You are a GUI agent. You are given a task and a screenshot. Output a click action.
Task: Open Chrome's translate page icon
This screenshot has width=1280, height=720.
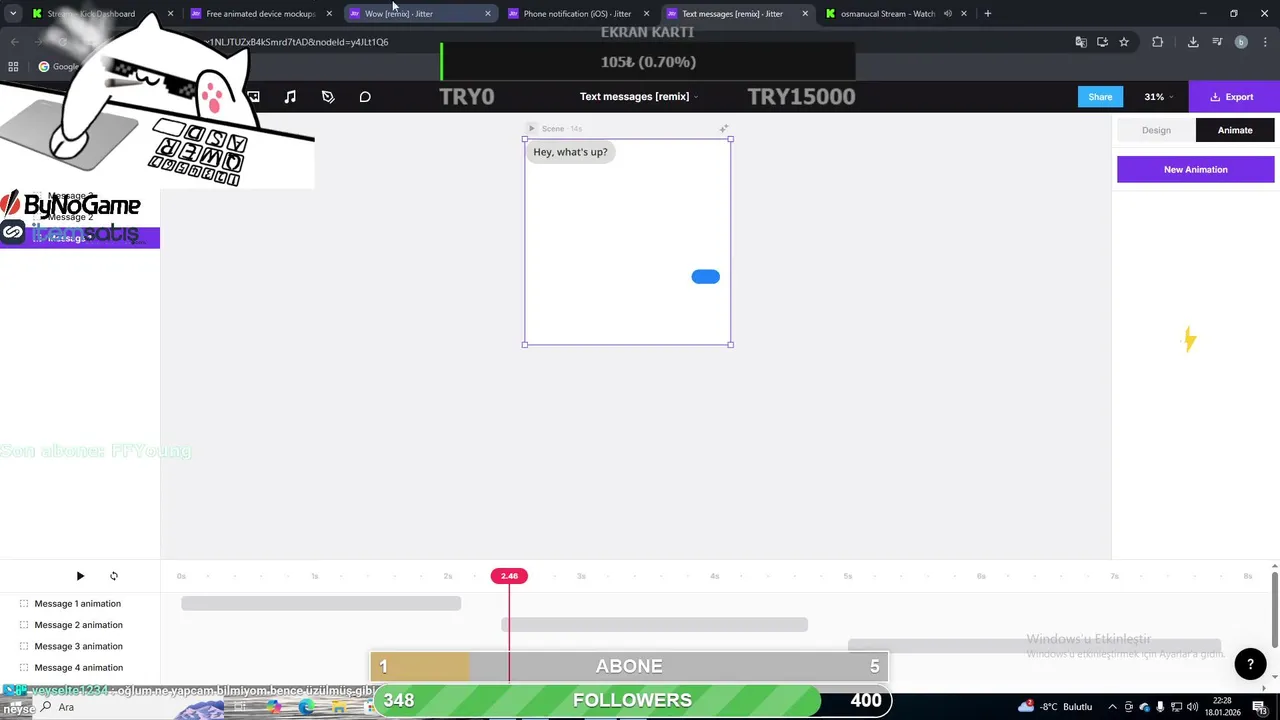(x=1081, y=42)
